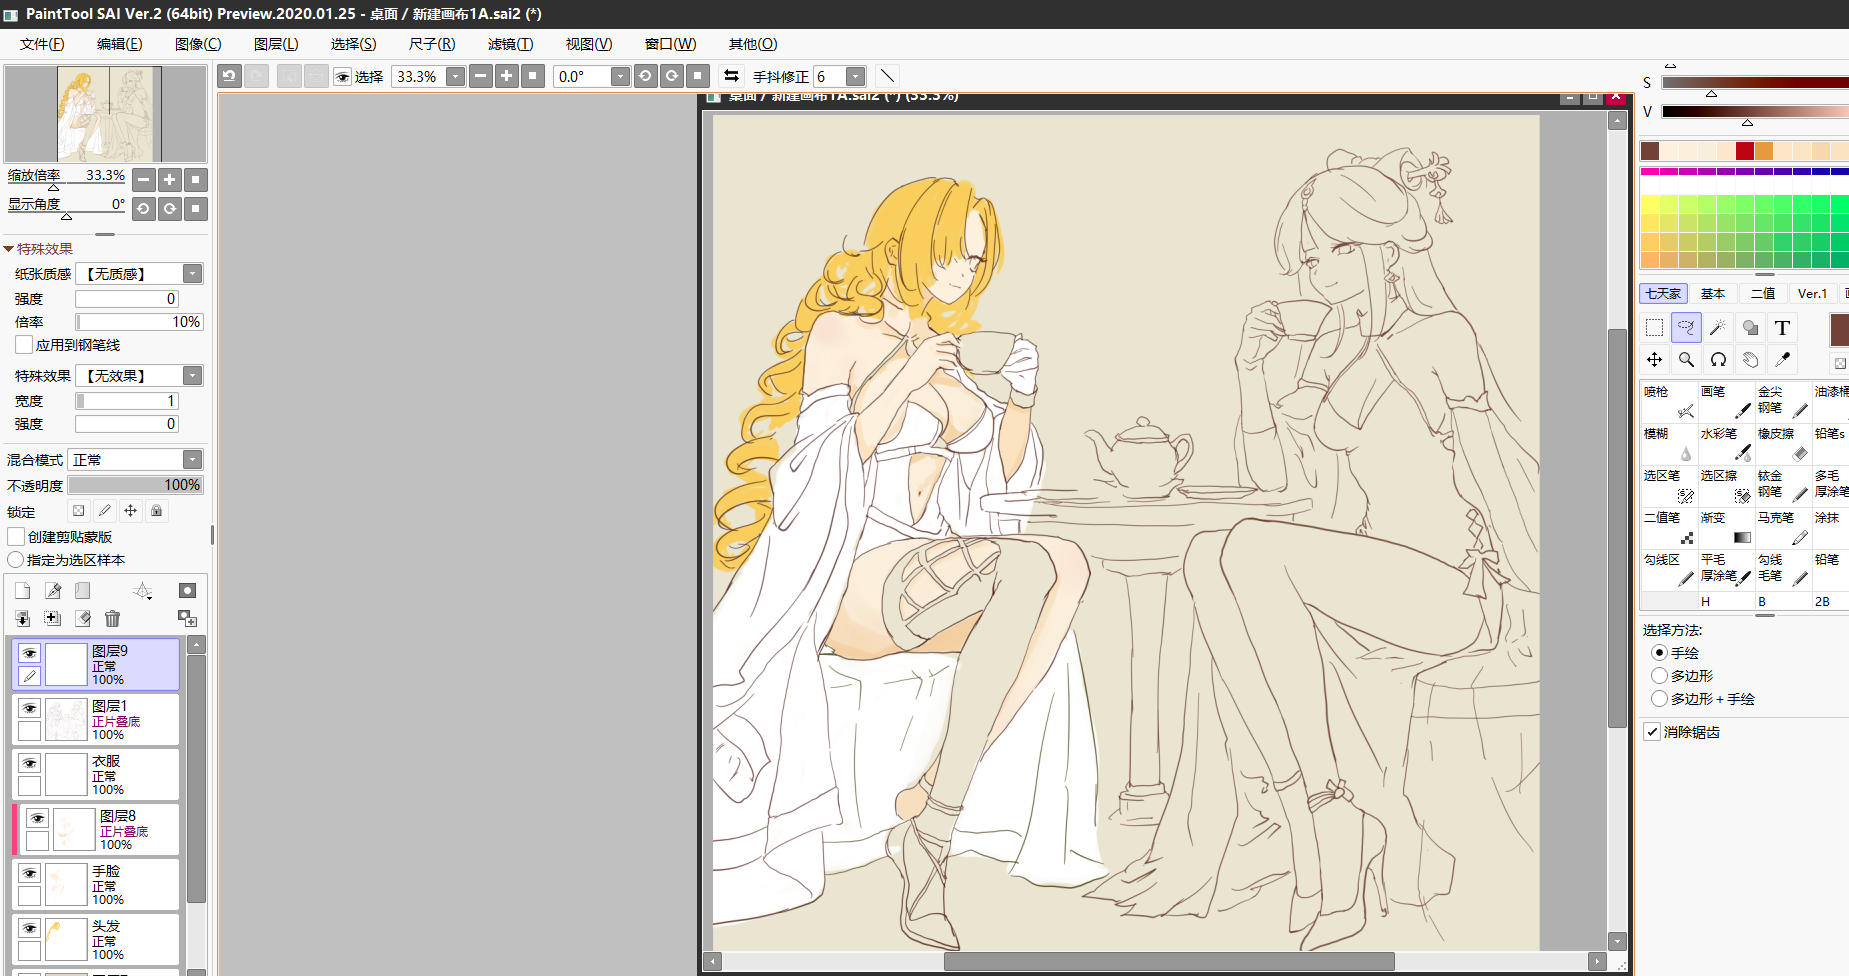Open the toolbar rotation angle dropdown
Viewport: 1849px width, 976px height.
click(x=620, y=76)
